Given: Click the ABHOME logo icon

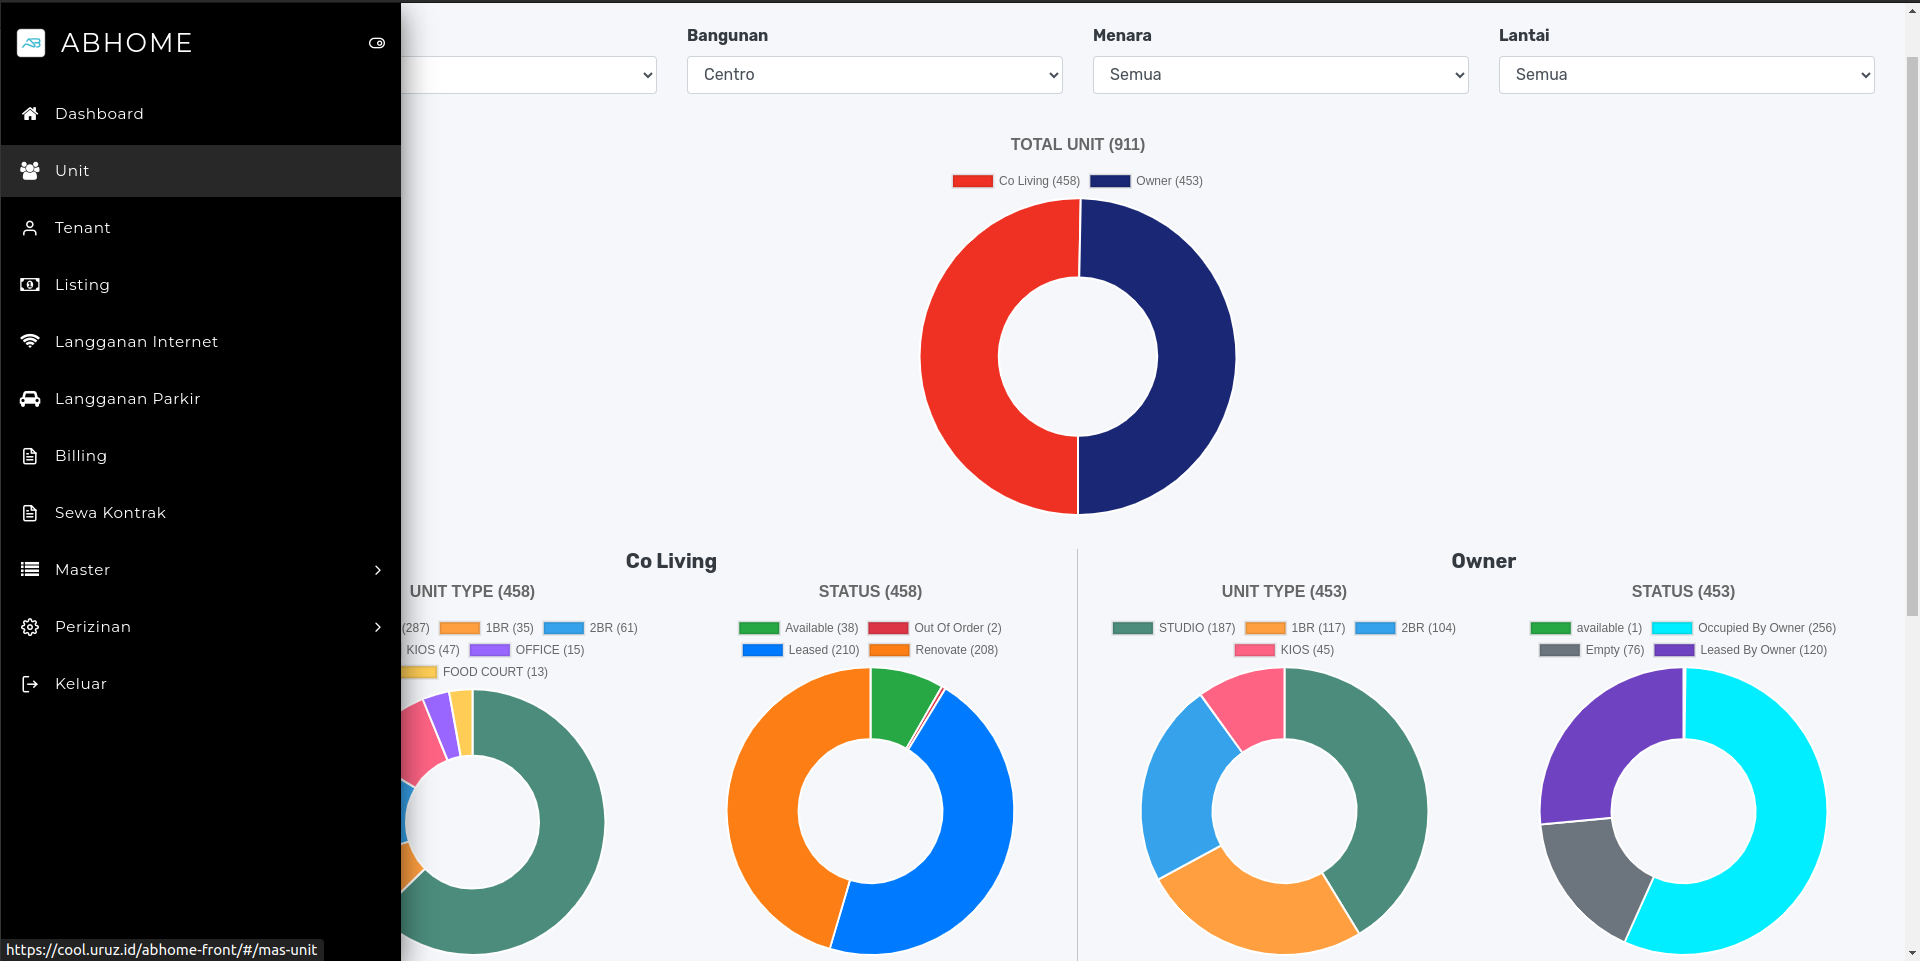Looking at the screenshot, I should click(x=31, y=43).
